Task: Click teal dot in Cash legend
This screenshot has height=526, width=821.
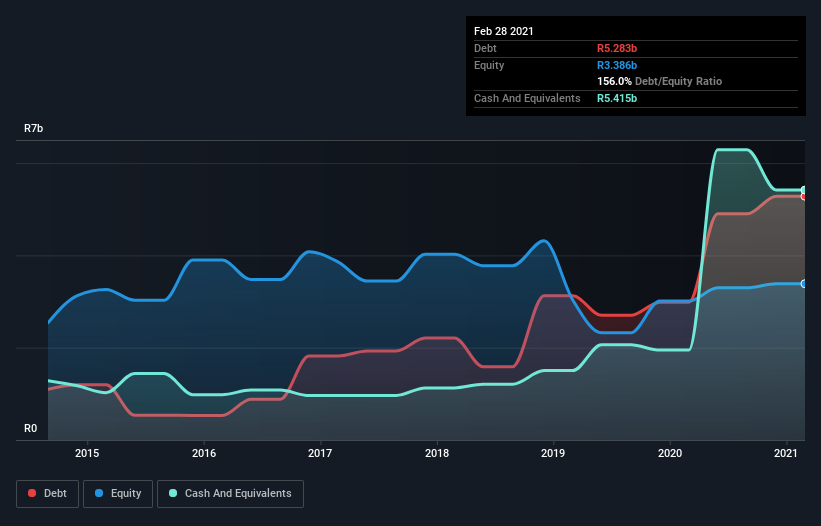Action: click(x=173, y=493)
